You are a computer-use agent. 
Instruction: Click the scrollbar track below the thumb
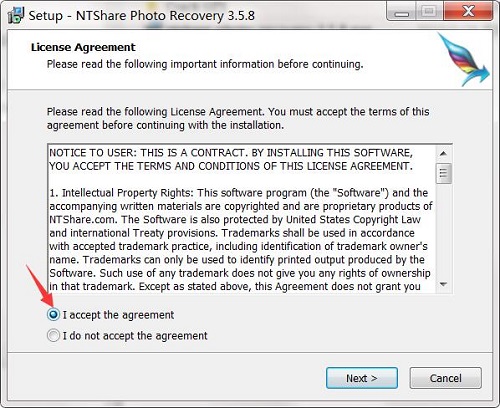pyautogui.click(x=443, y=230)
